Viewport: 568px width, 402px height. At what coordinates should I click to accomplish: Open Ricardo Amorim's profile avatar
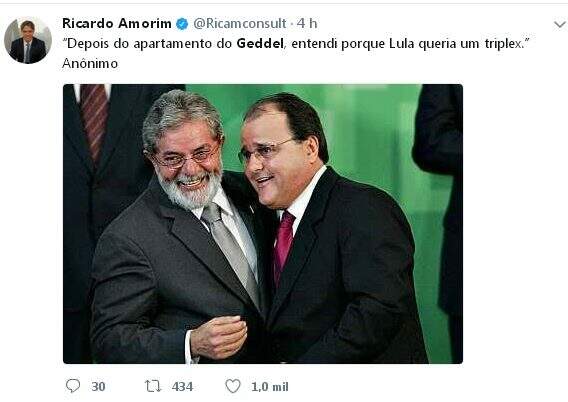(x=28, y=40)
